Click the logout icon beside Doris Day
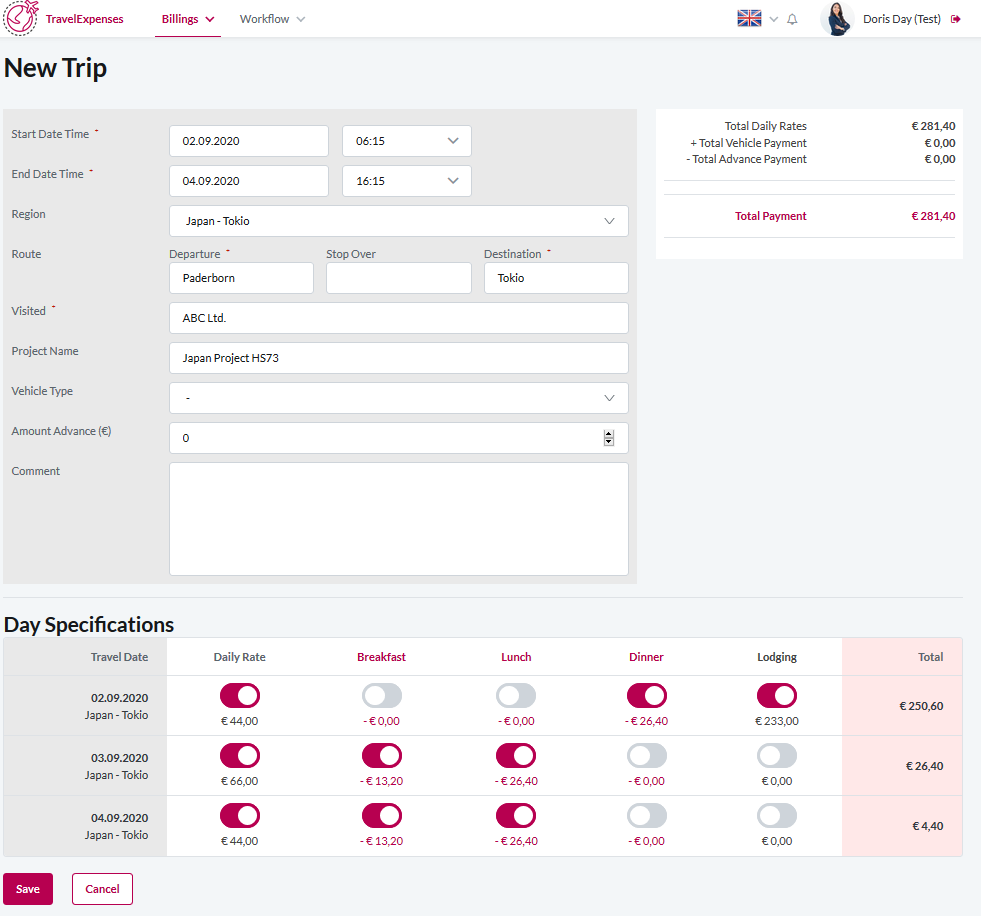 [x=956, y=19]
